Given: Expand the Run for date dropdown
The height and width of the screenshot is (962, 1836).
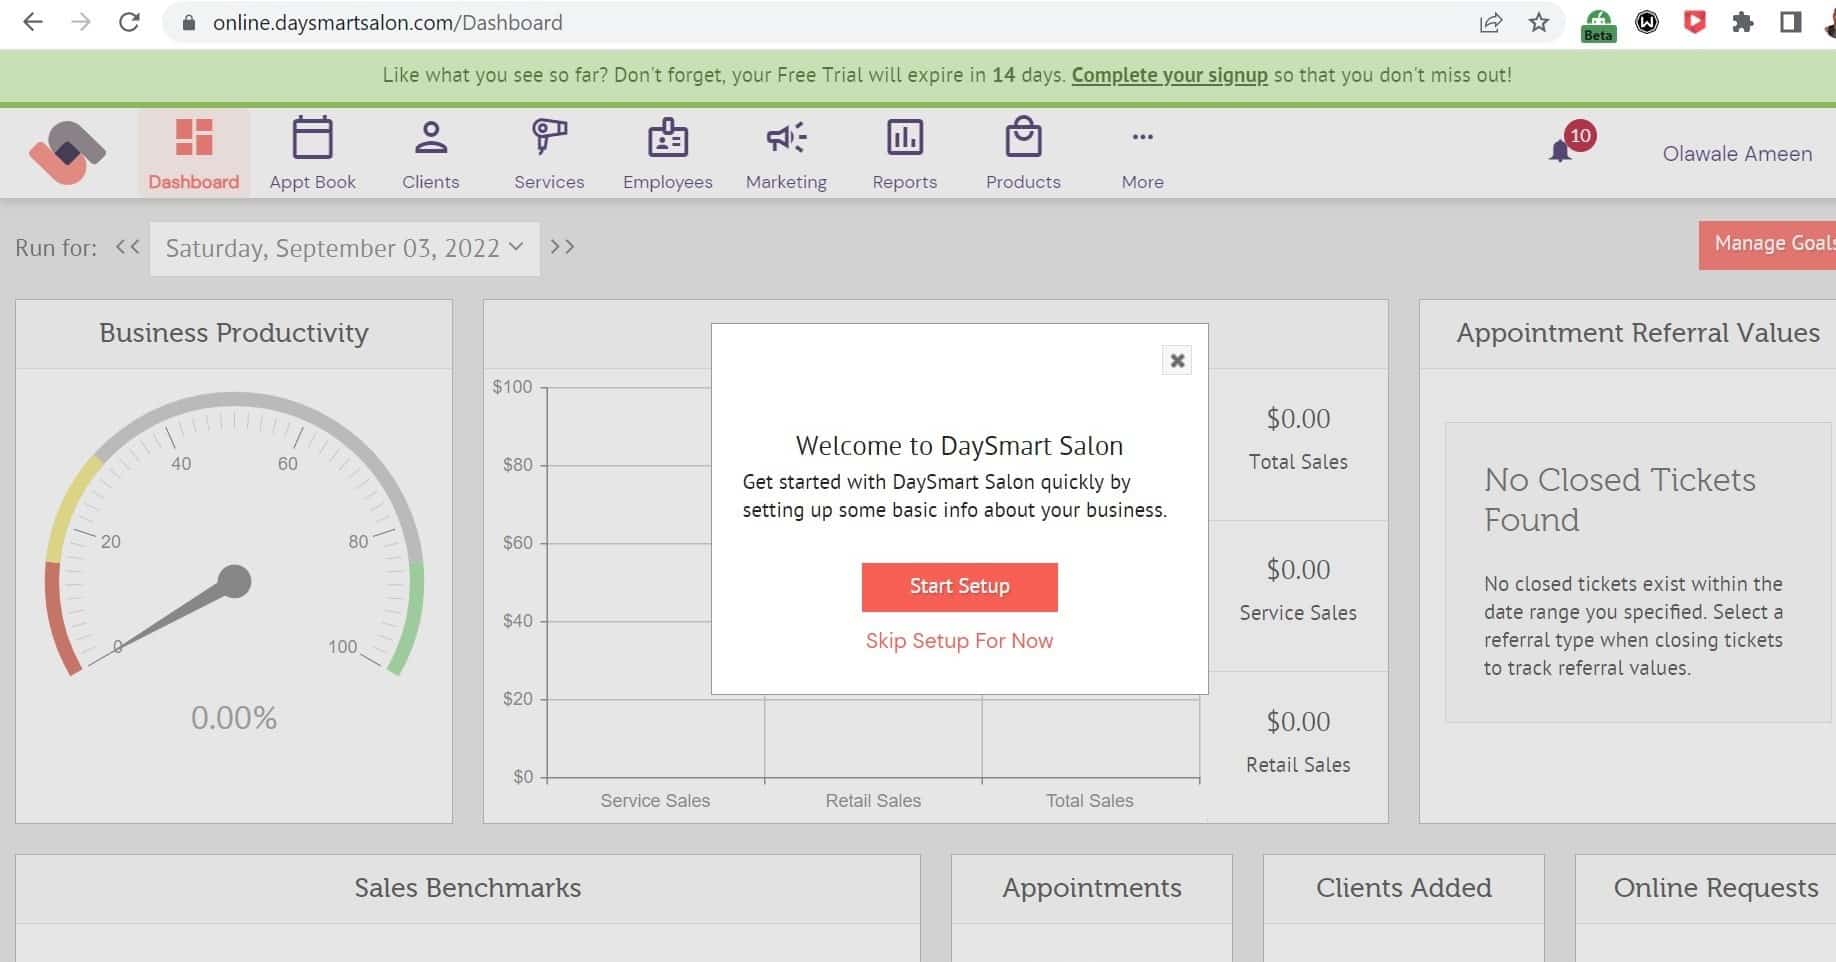Looking at the screenshot, I should coord(344,249).
